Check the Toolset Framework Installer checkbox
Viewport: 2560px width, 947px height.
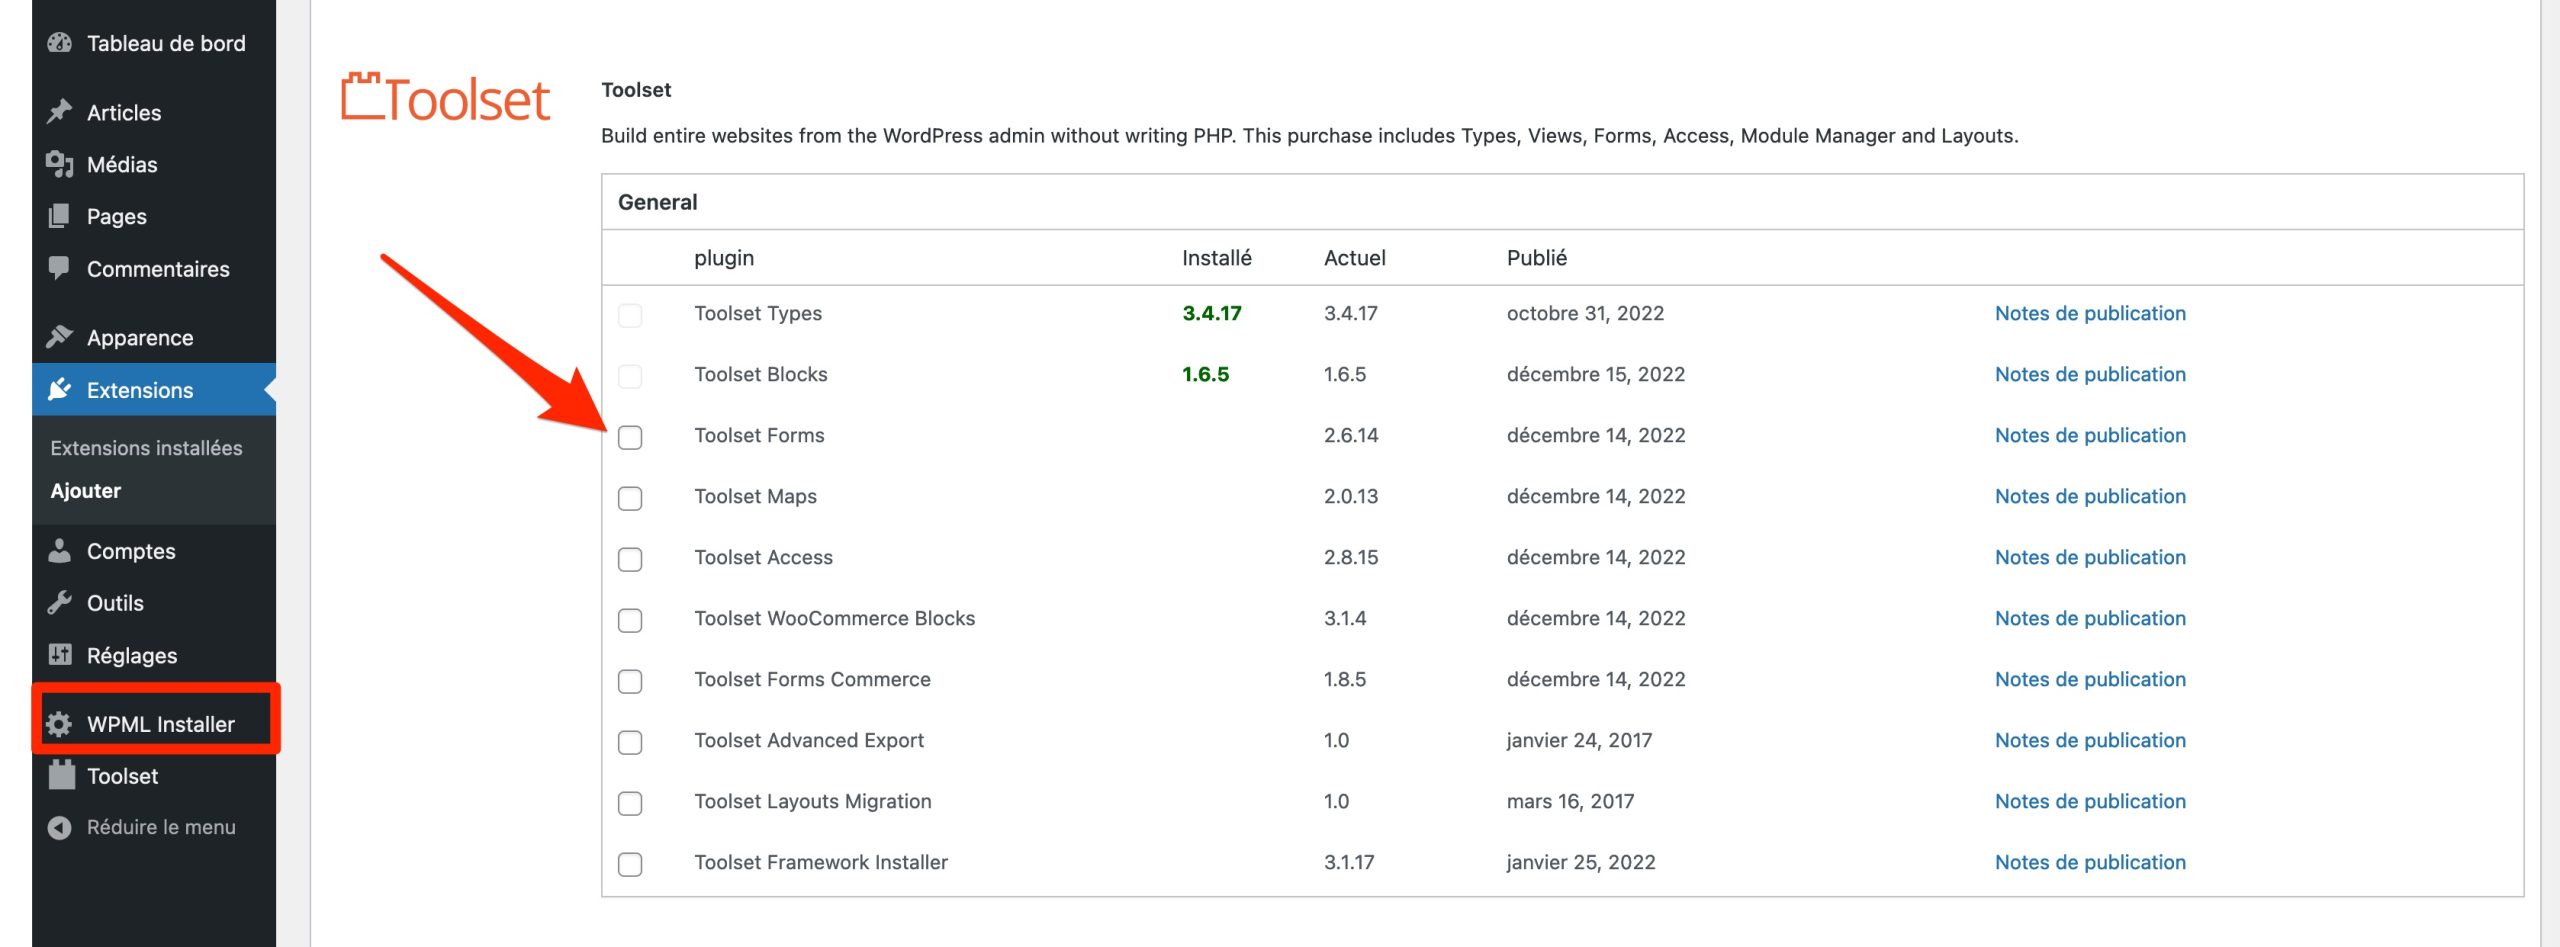[x=630, y=864]
